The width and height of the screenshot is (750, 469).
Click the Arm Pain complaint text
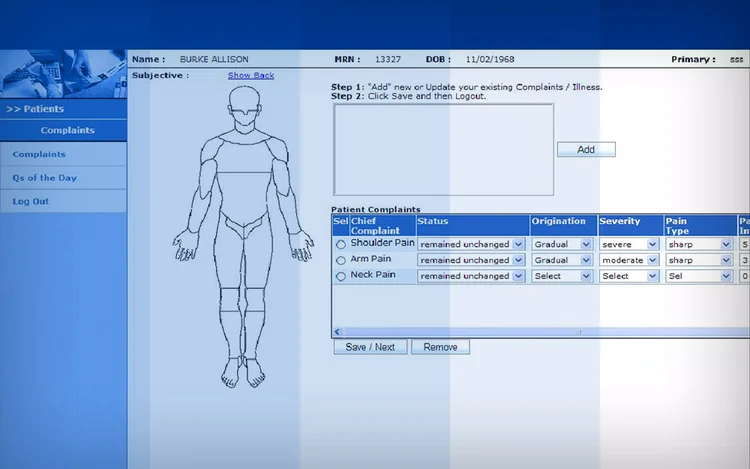click(371, 259)
